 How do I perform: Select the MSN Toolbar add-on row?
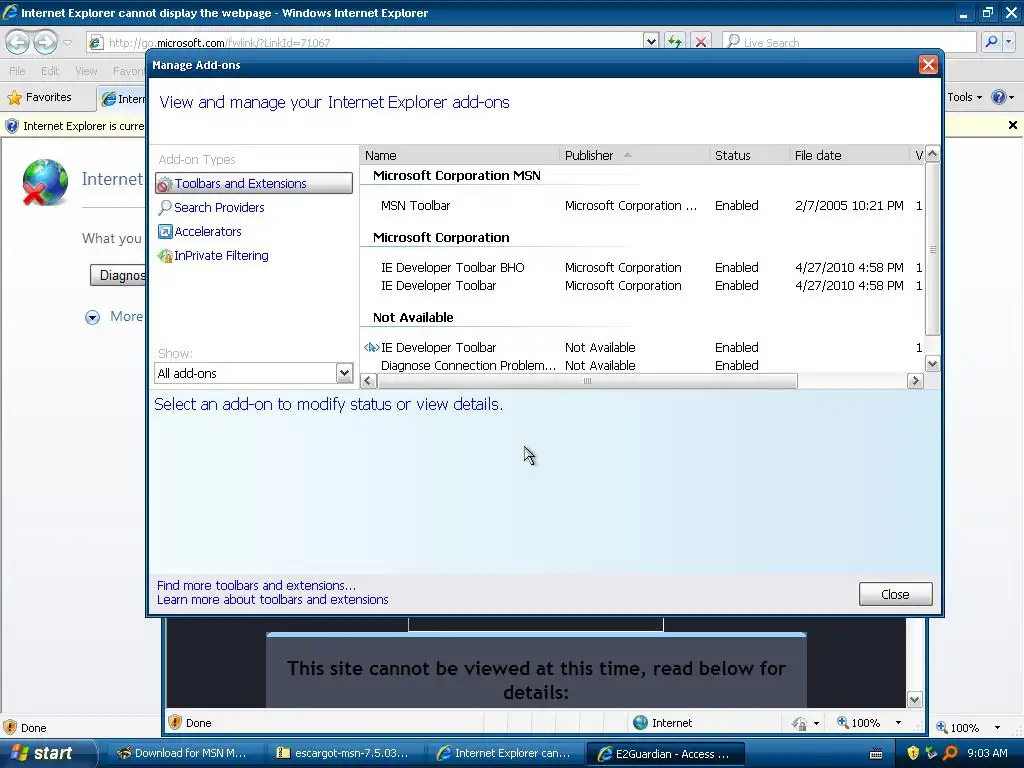click(643, 206)
